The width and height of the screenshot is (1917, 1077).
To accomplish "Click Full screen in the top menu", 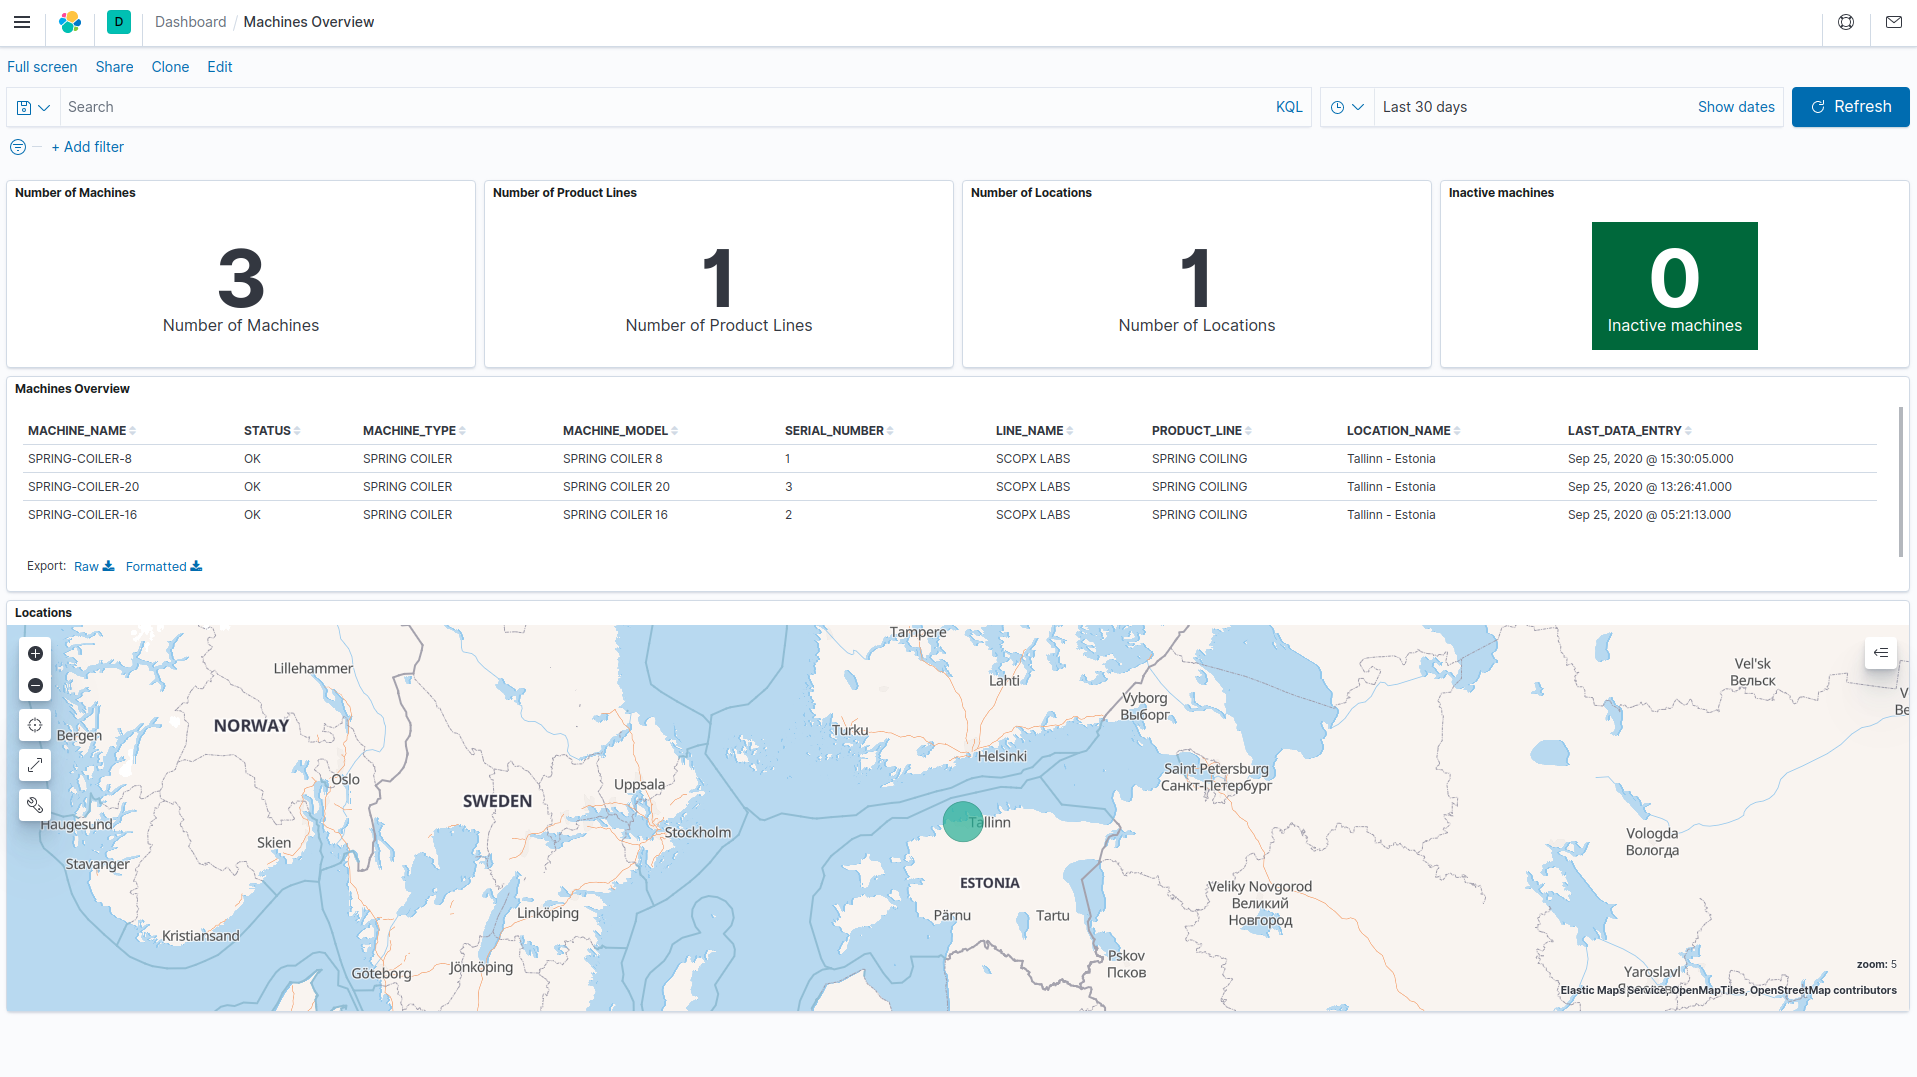I will [x=42, y=67].
